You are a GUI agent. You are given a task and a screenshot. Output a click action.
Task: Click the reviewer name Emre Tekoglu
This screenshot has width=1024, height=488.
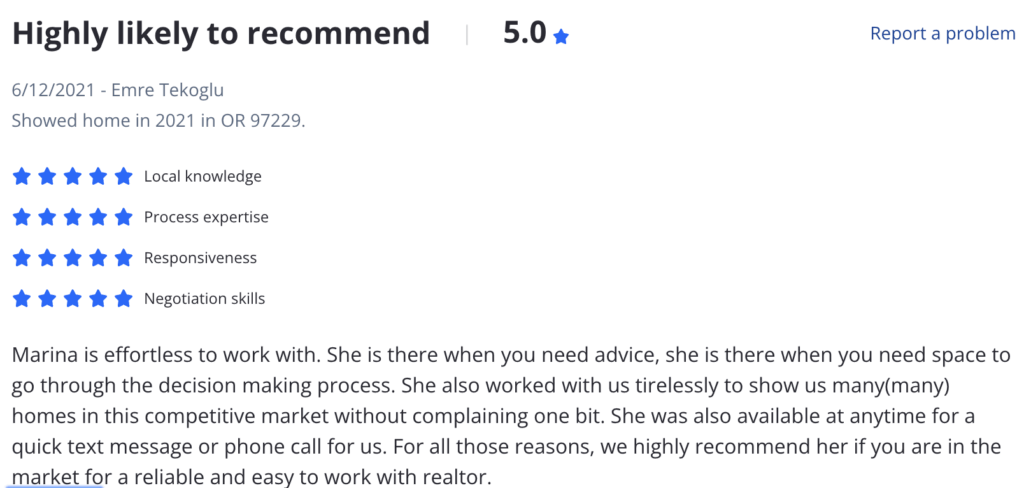pyautogui.click(x=167, y=89)
